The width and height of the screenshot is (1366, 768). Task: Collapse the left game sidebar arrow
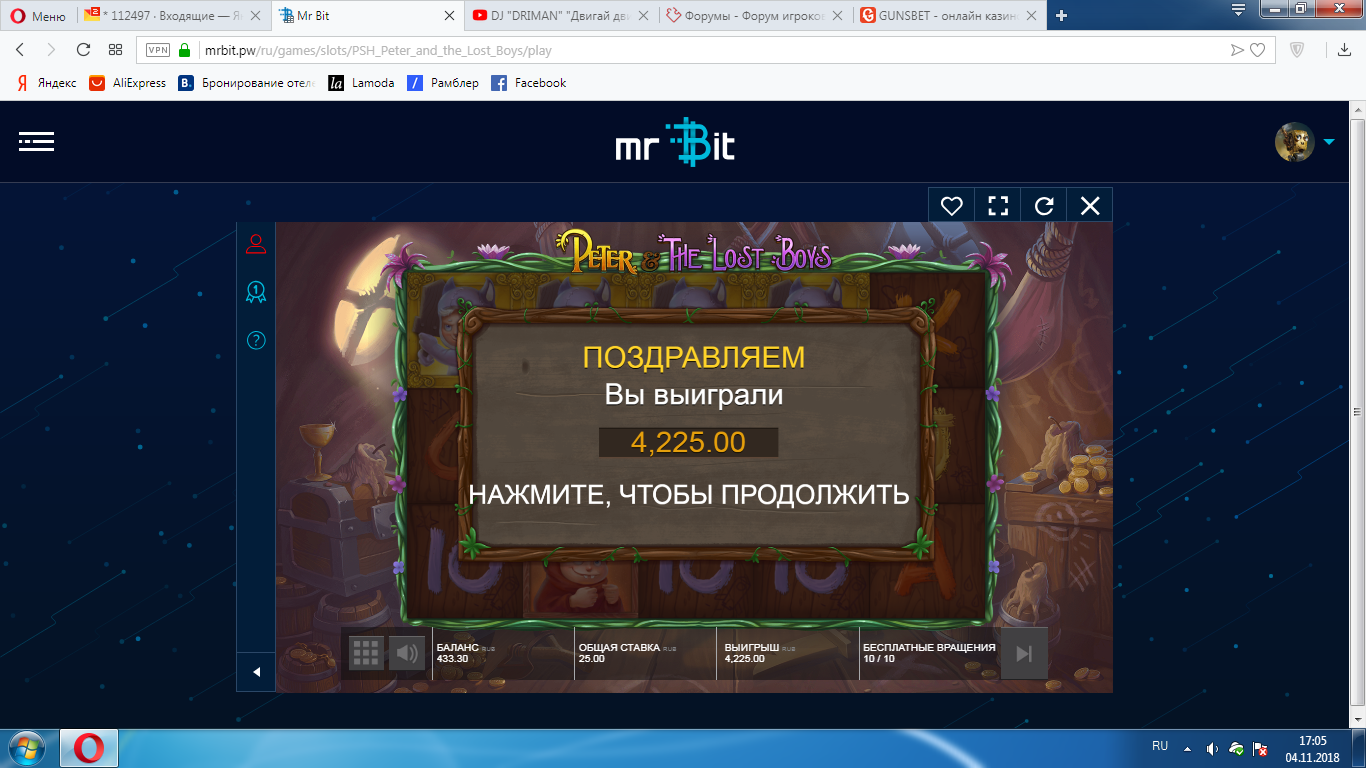(256, 672)
